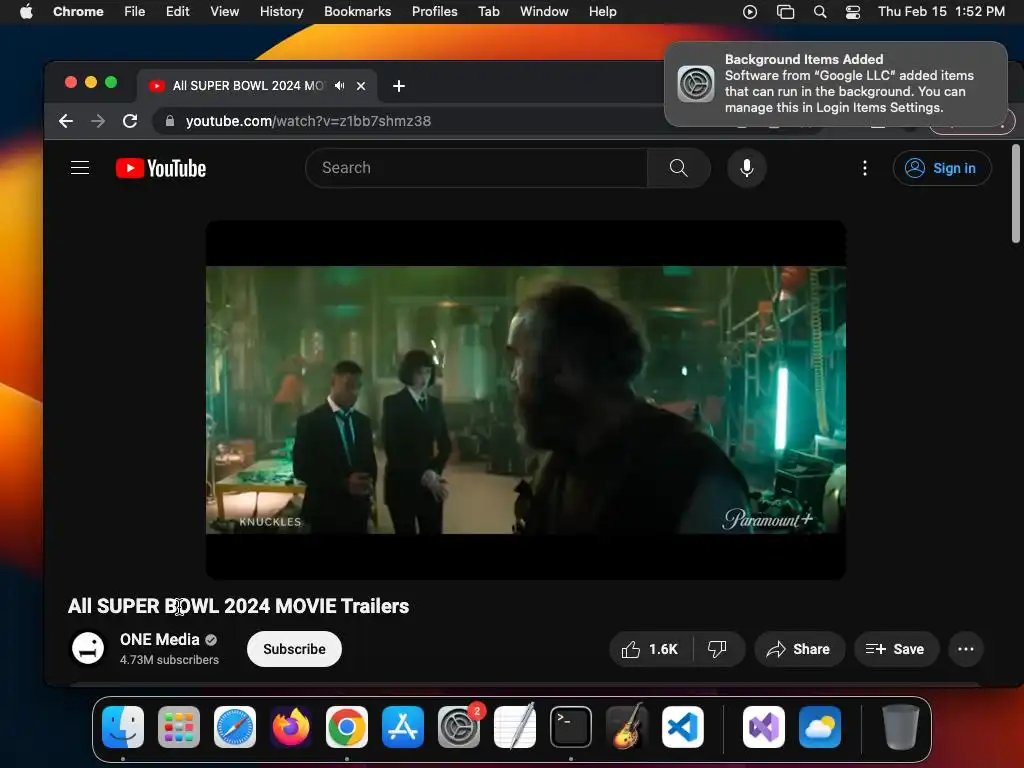Select the All SUPER BOWL 2024 tab
1024x768 pixels.
257,86
